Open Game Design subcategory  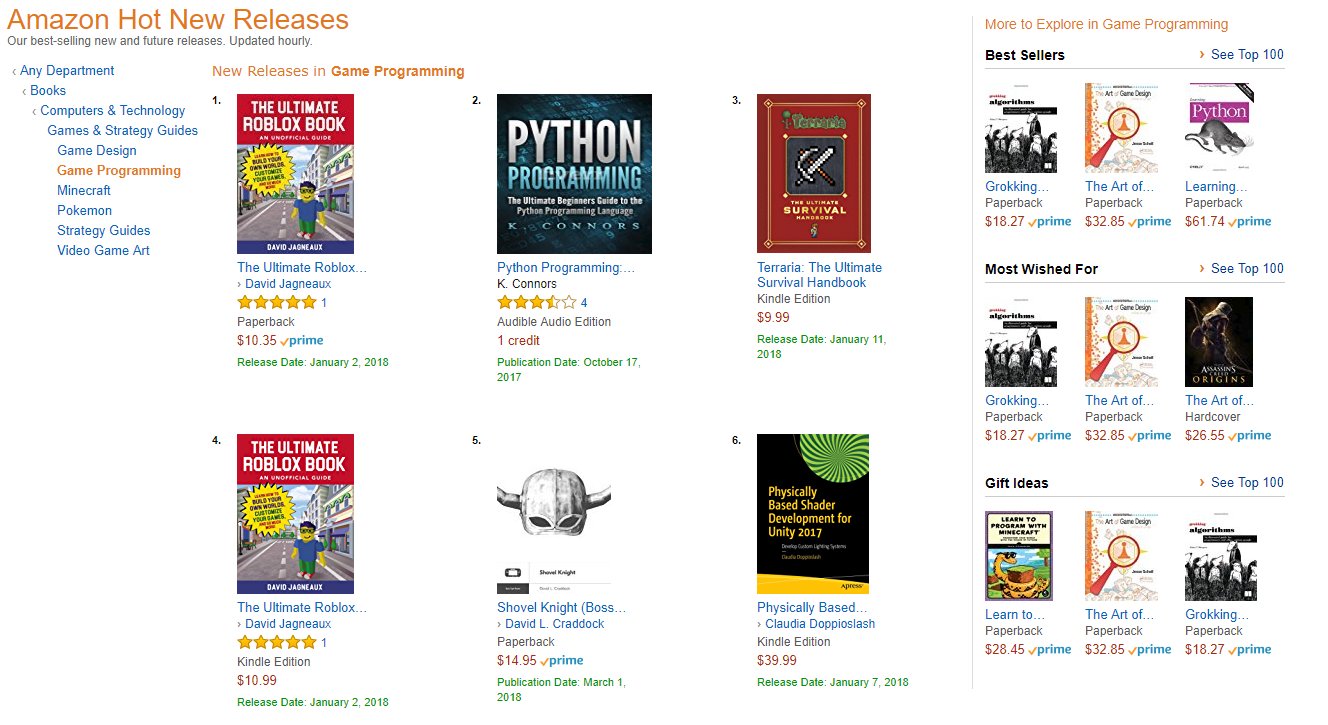point(97,151)
